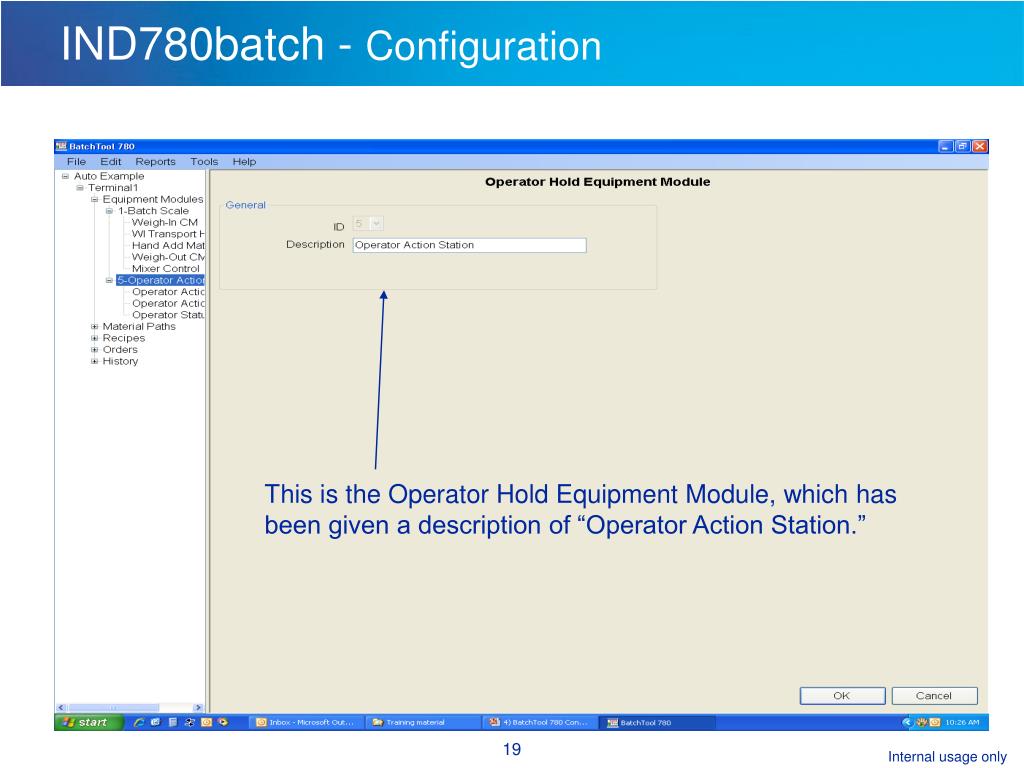The image size is (1024, 768).
Task: Select Weigh-Out CM in the tree
Action: click(168, 257)
